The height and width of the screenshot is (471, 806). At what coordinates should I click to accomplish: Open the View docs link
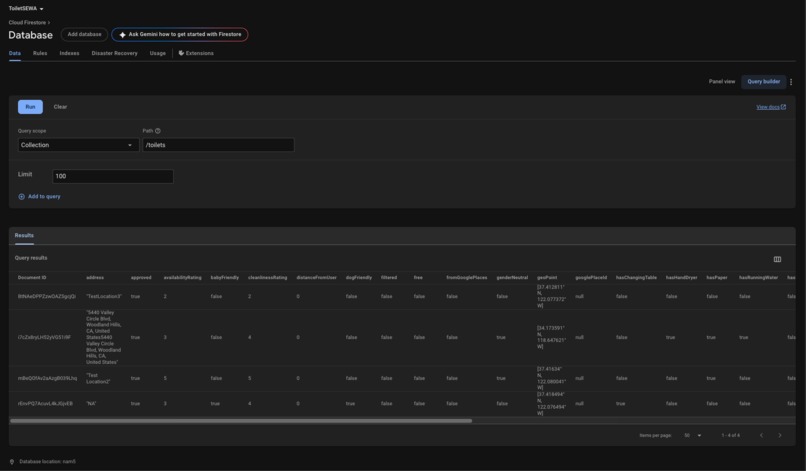(x=768, y=107)
